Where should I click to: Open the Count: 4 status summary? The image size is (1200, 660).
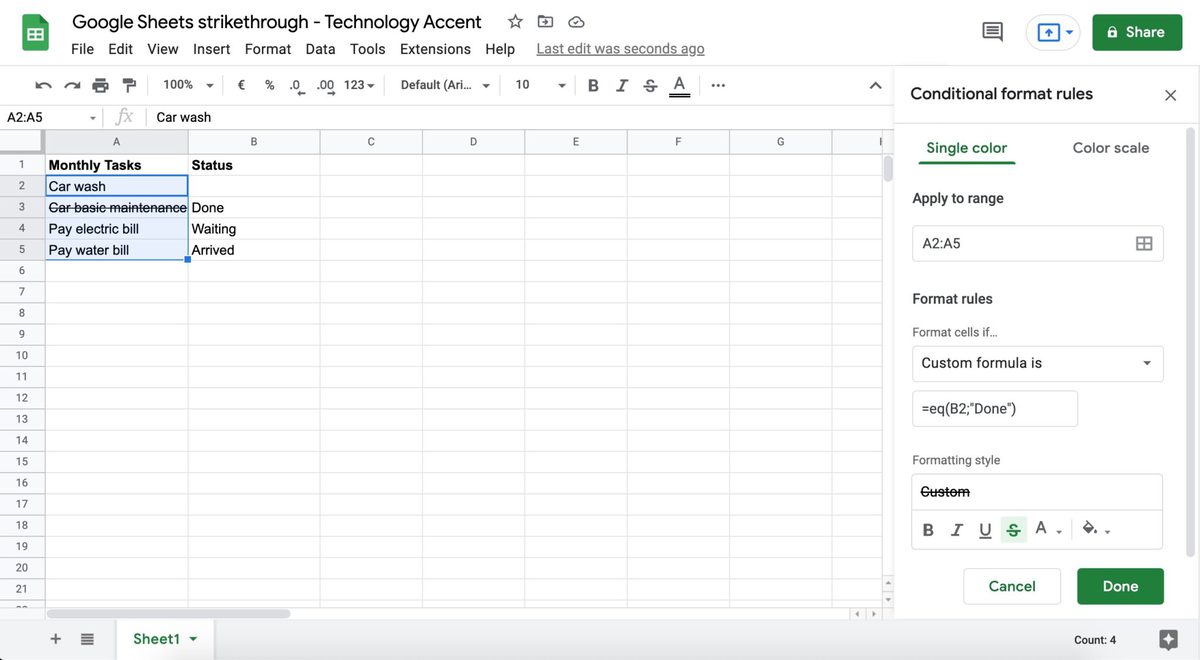point(1095,640)
